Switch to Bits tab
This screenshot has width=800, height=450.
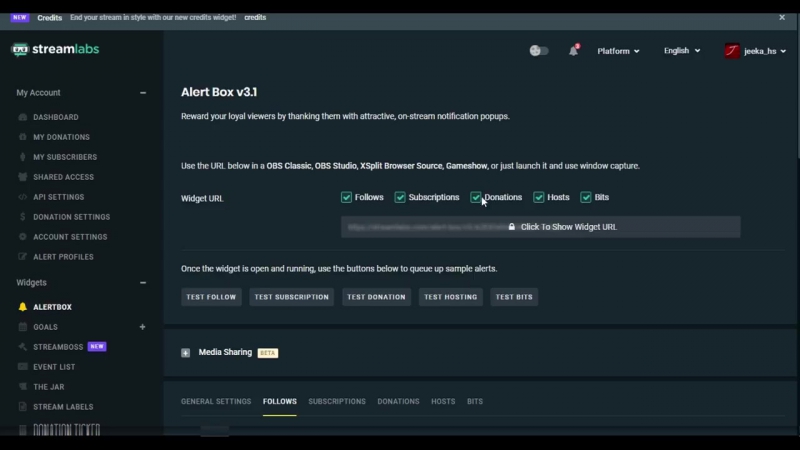[474, 402]
